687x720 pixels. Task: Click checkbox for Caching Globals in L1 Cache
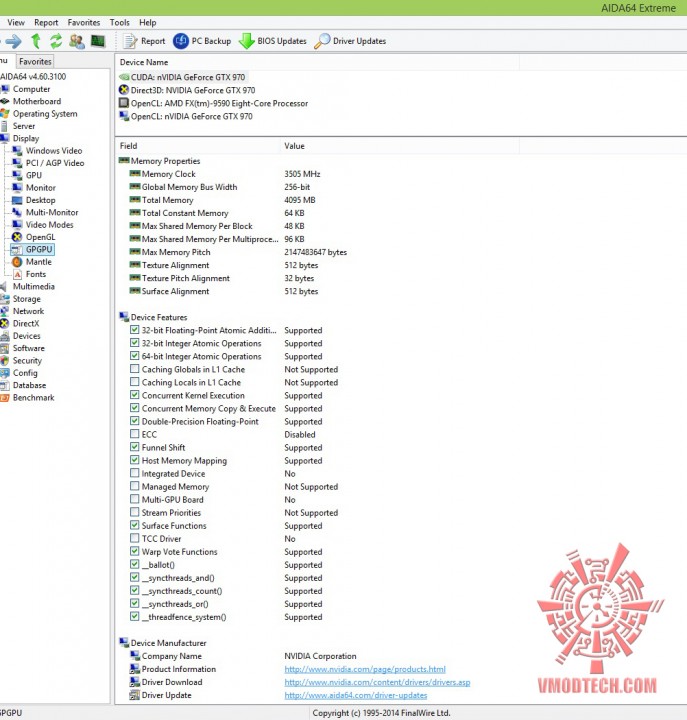[135, 369]
